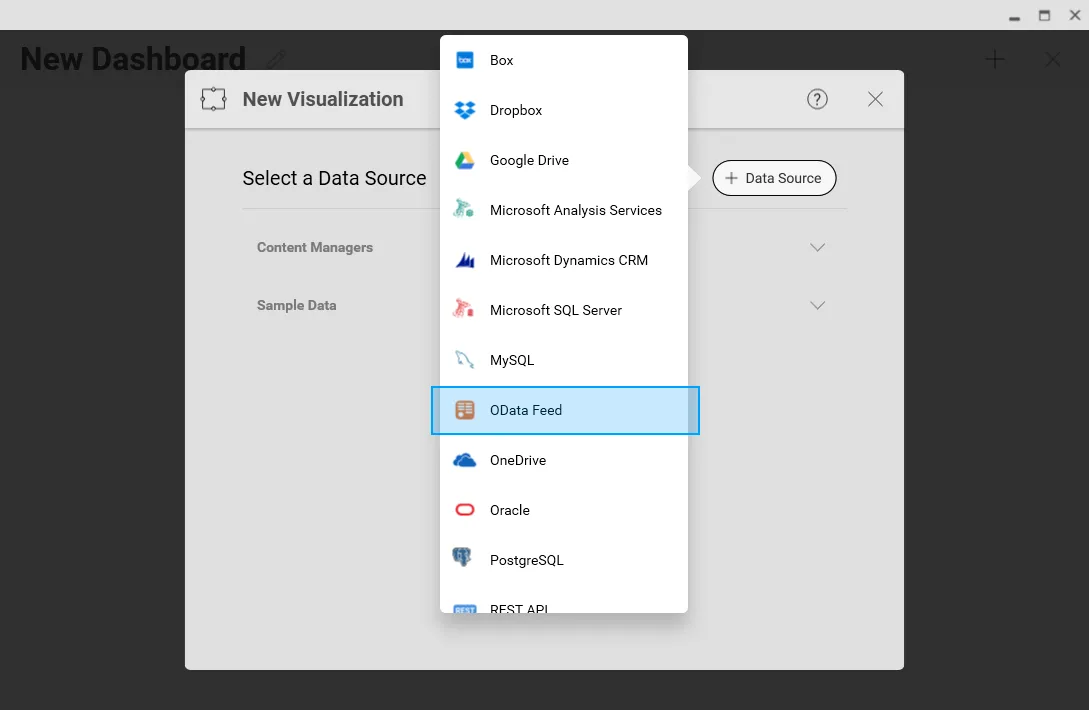Select the MySQL connector icon
The width and height of the screenshot is (1089, 710).
pos(464,360)
